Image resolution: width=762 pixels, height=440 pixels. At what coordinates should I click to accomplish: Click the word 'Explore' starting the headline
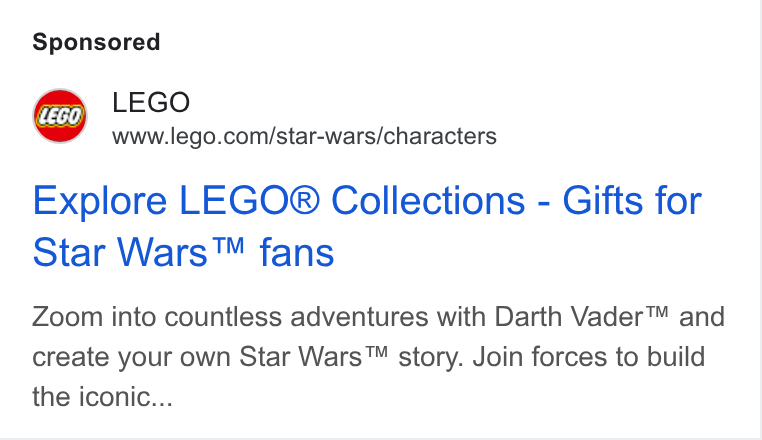pos(100,202)
